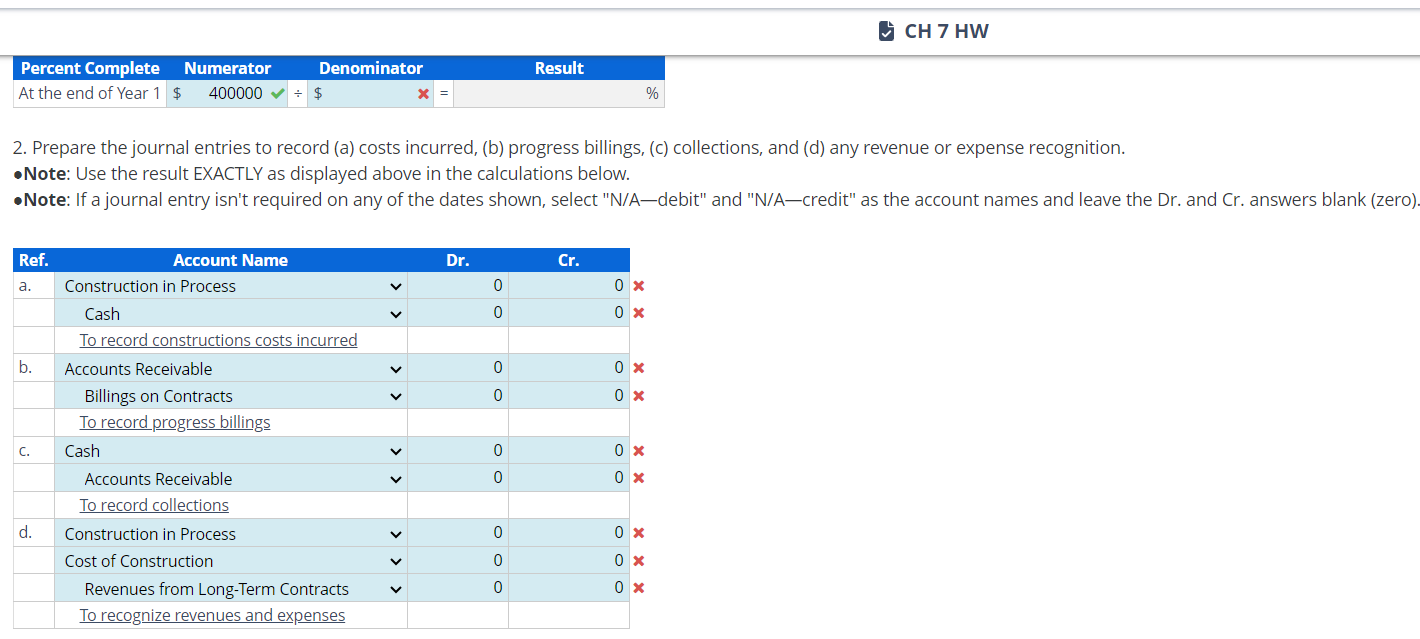The height and width of the screenshot is (639, 1420).
Task: Open the Cash account dropdown in entry c
Action: coord(395,450)
